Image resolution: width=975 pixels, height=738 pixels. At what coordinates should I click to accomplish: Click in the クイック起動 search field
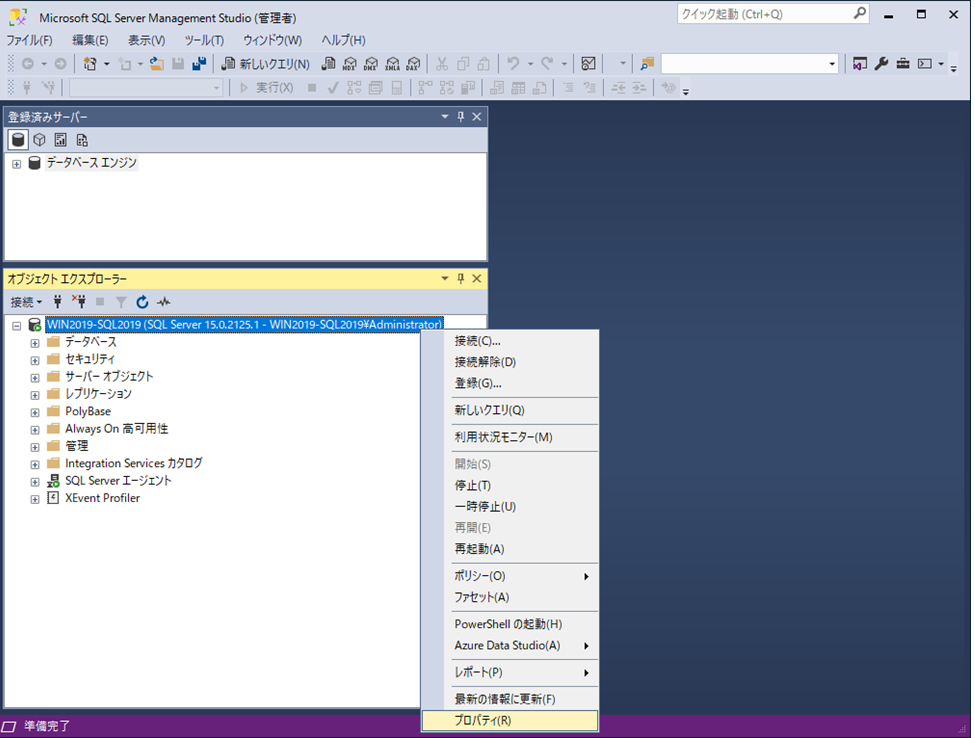tap(764, 14)
